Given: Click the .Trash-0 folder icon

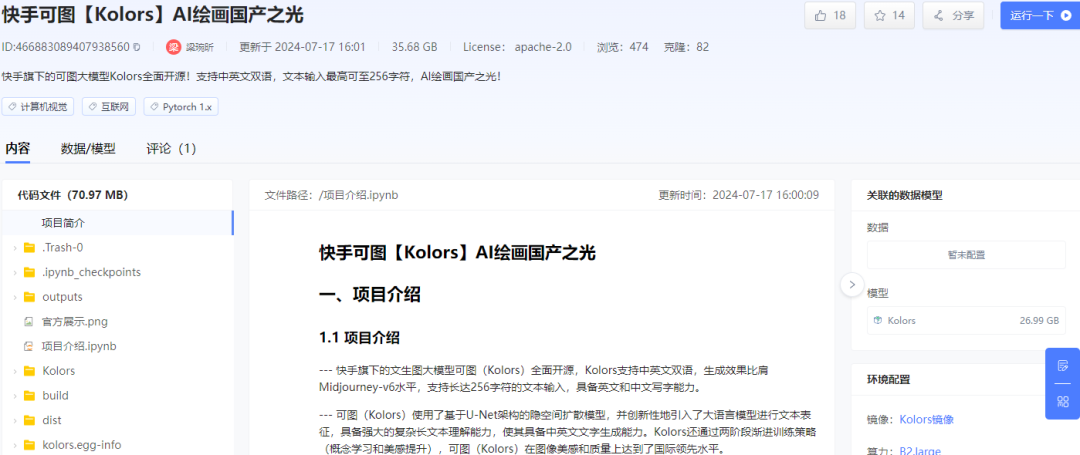Looking at the screenshot, I should [29, 248].
